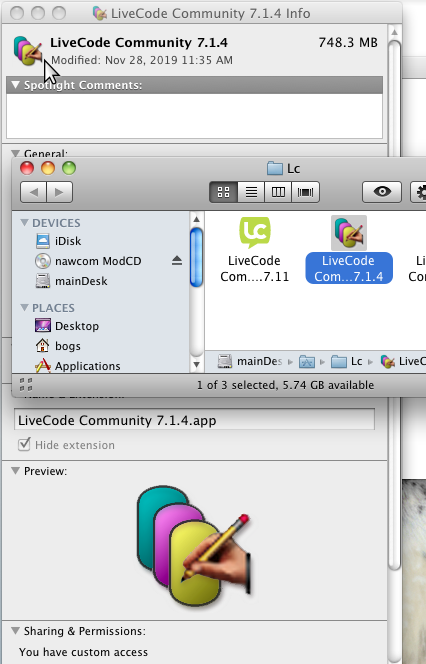The image size is (426, 664).
Task: Click the LiveCode icon in Info header
Action: (28, 50)
